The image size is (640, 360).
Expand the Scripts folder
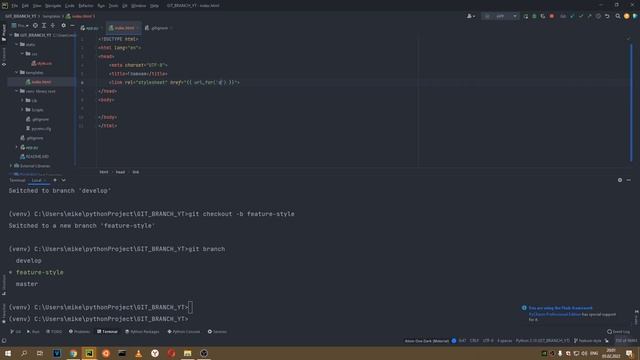22,110
